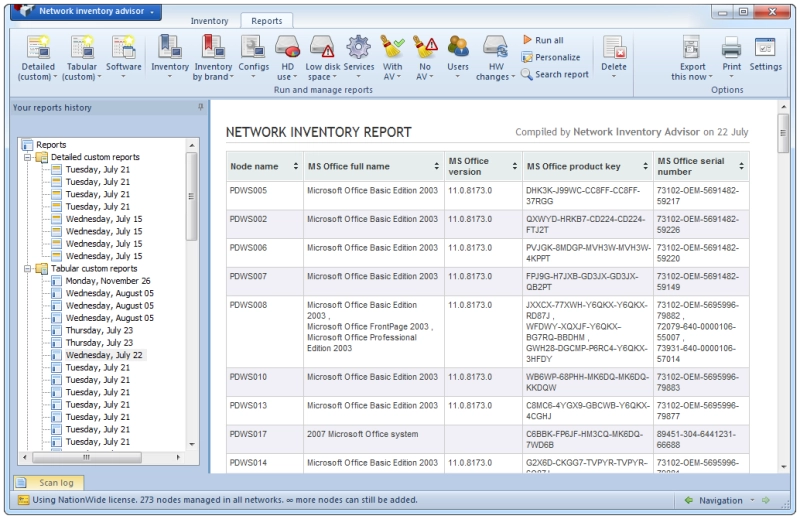This screenshot has height=519, width=800.
Task: Open the Network inventory advisor application menu
Action: pos(86,11)
